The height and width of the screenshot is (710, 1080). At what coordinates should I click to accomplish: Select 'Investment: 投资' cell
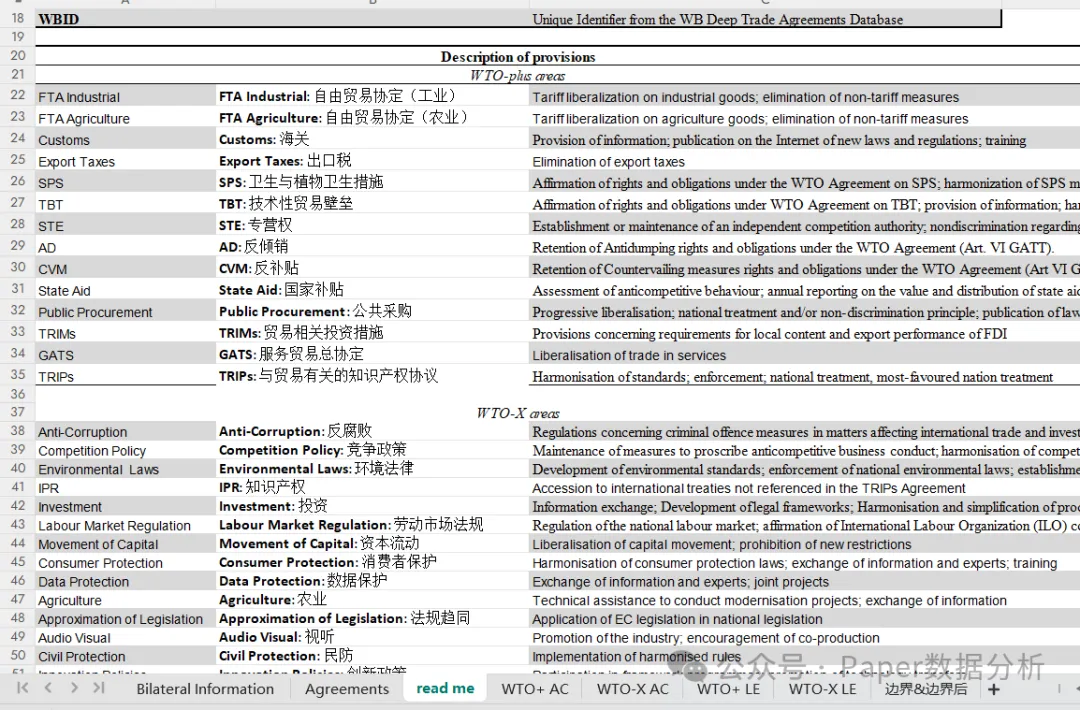pyautogui.click(x=372, y=506)
